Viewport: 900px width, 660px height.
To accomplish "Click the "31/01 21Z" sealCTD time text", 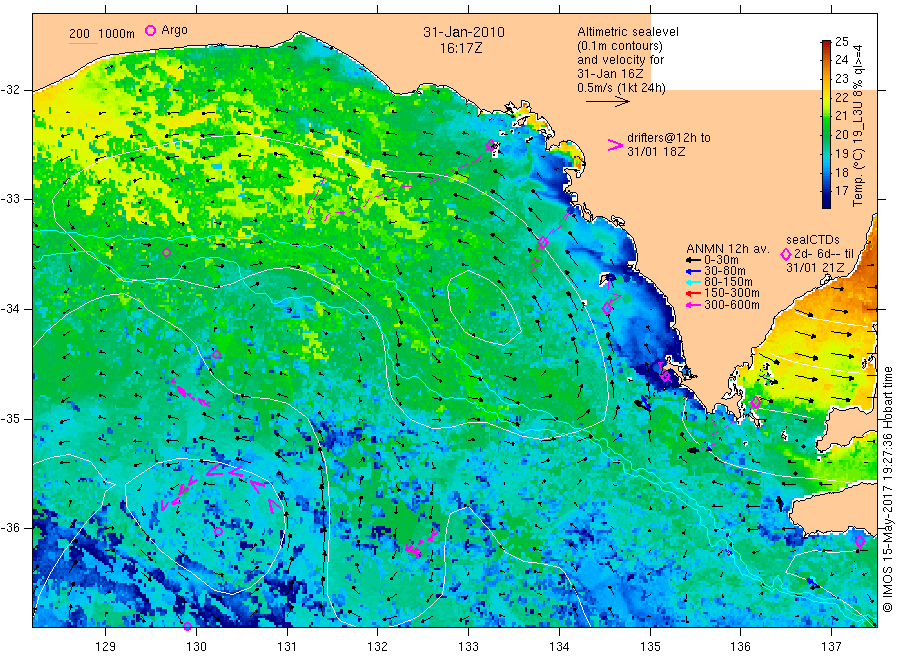I will [x=815, y=267].
